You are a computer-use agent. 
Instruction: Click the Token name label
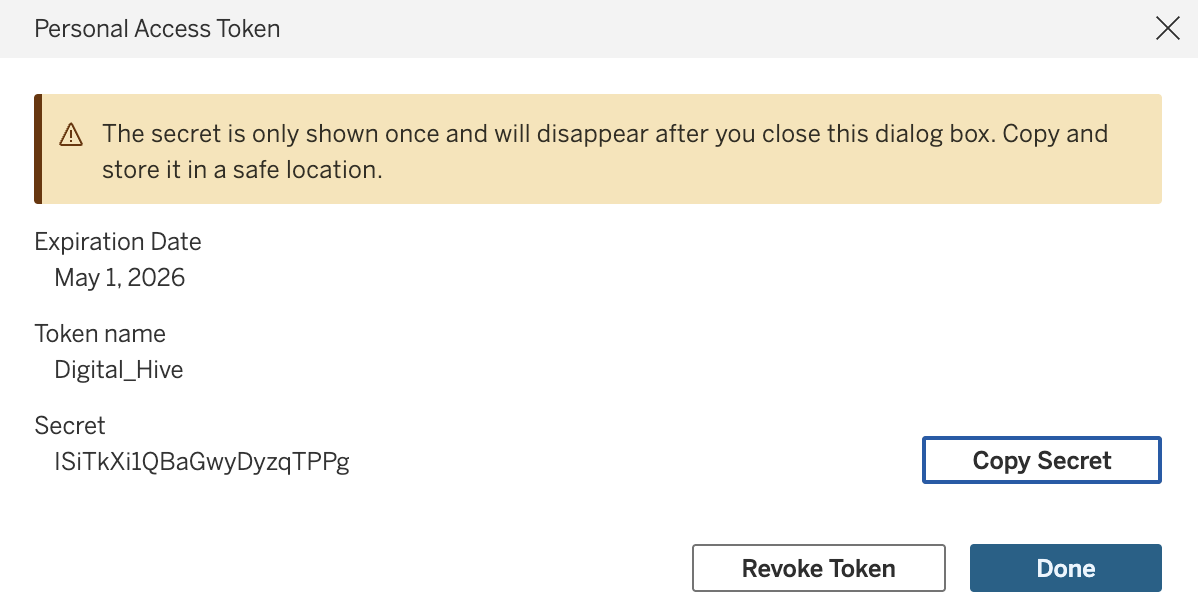click(100, 334)
